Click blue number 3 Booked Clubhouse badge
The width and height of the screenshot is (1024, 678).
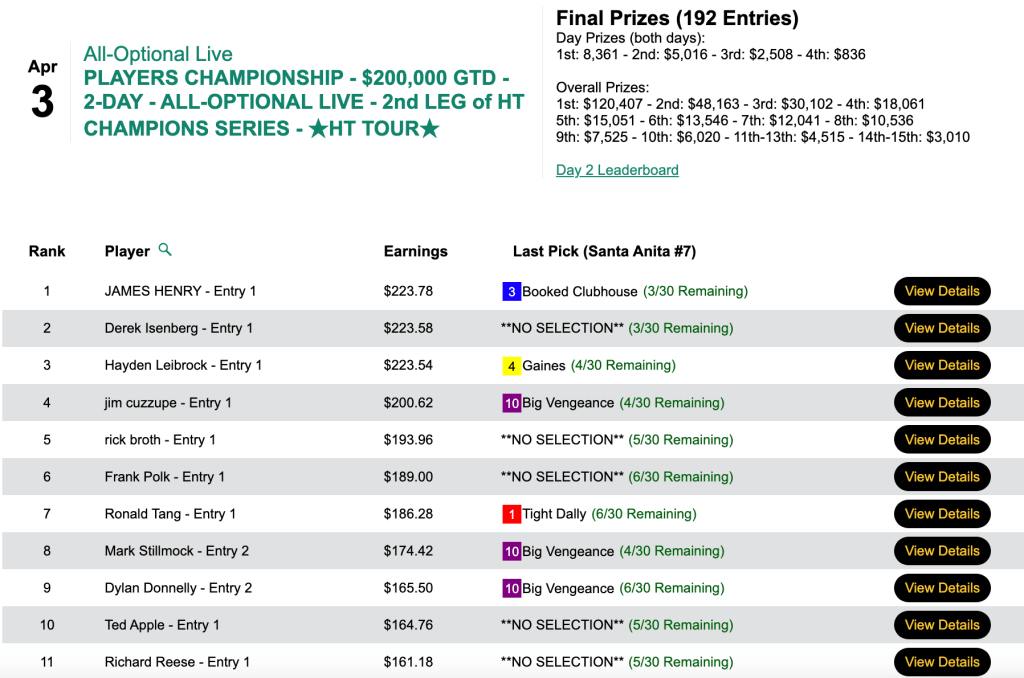coord(511,291)
